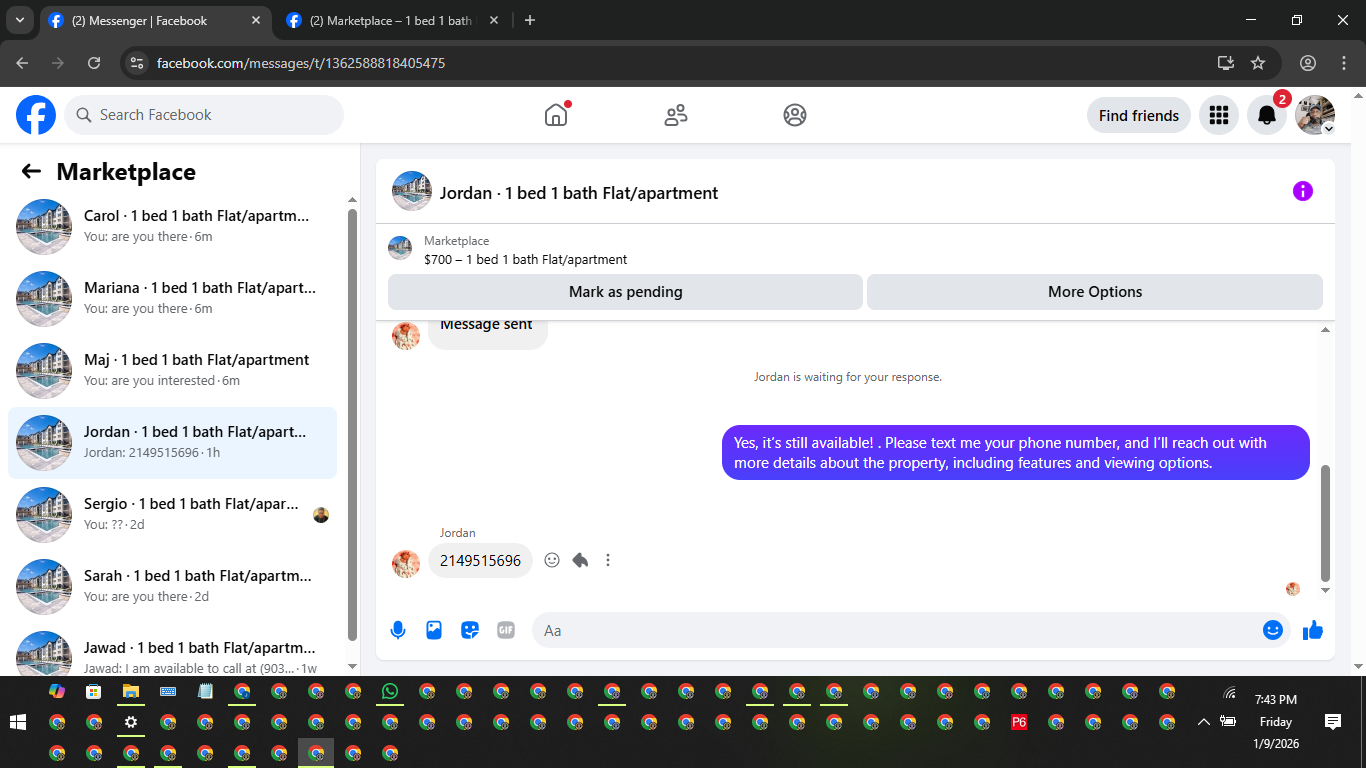The image size is (1366, 768).
Task: Click the $700 – 1 bed 1 bath listing link
Action: tap(525, 259)
